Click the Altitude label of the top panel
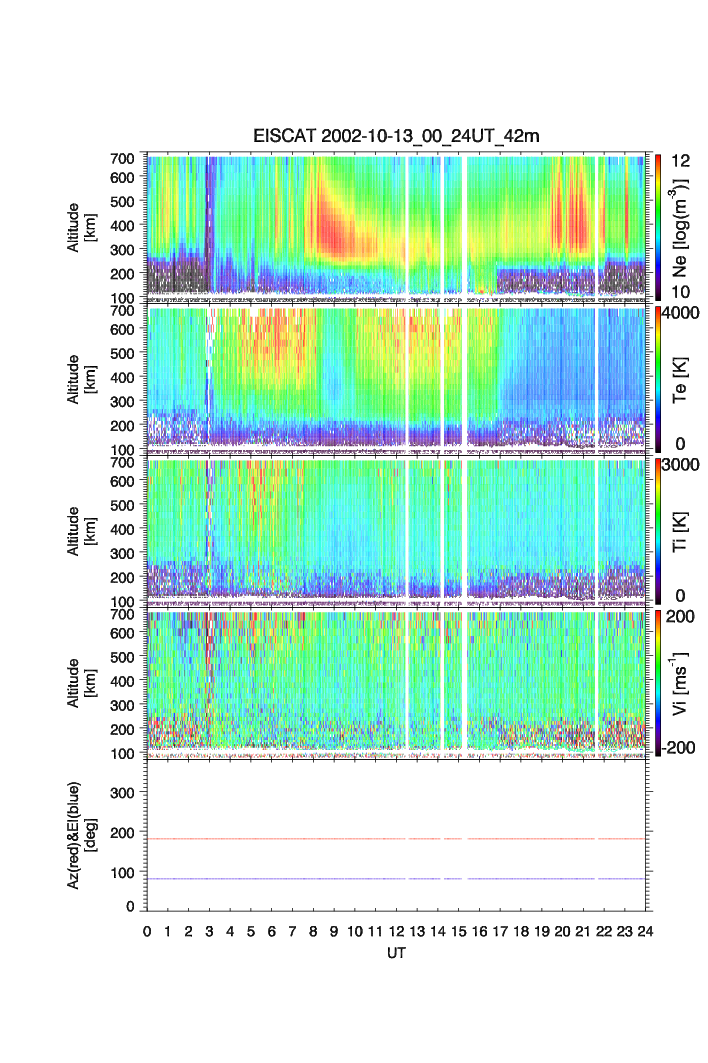Viewport: 708px width, 1063px height. point(80,224)
